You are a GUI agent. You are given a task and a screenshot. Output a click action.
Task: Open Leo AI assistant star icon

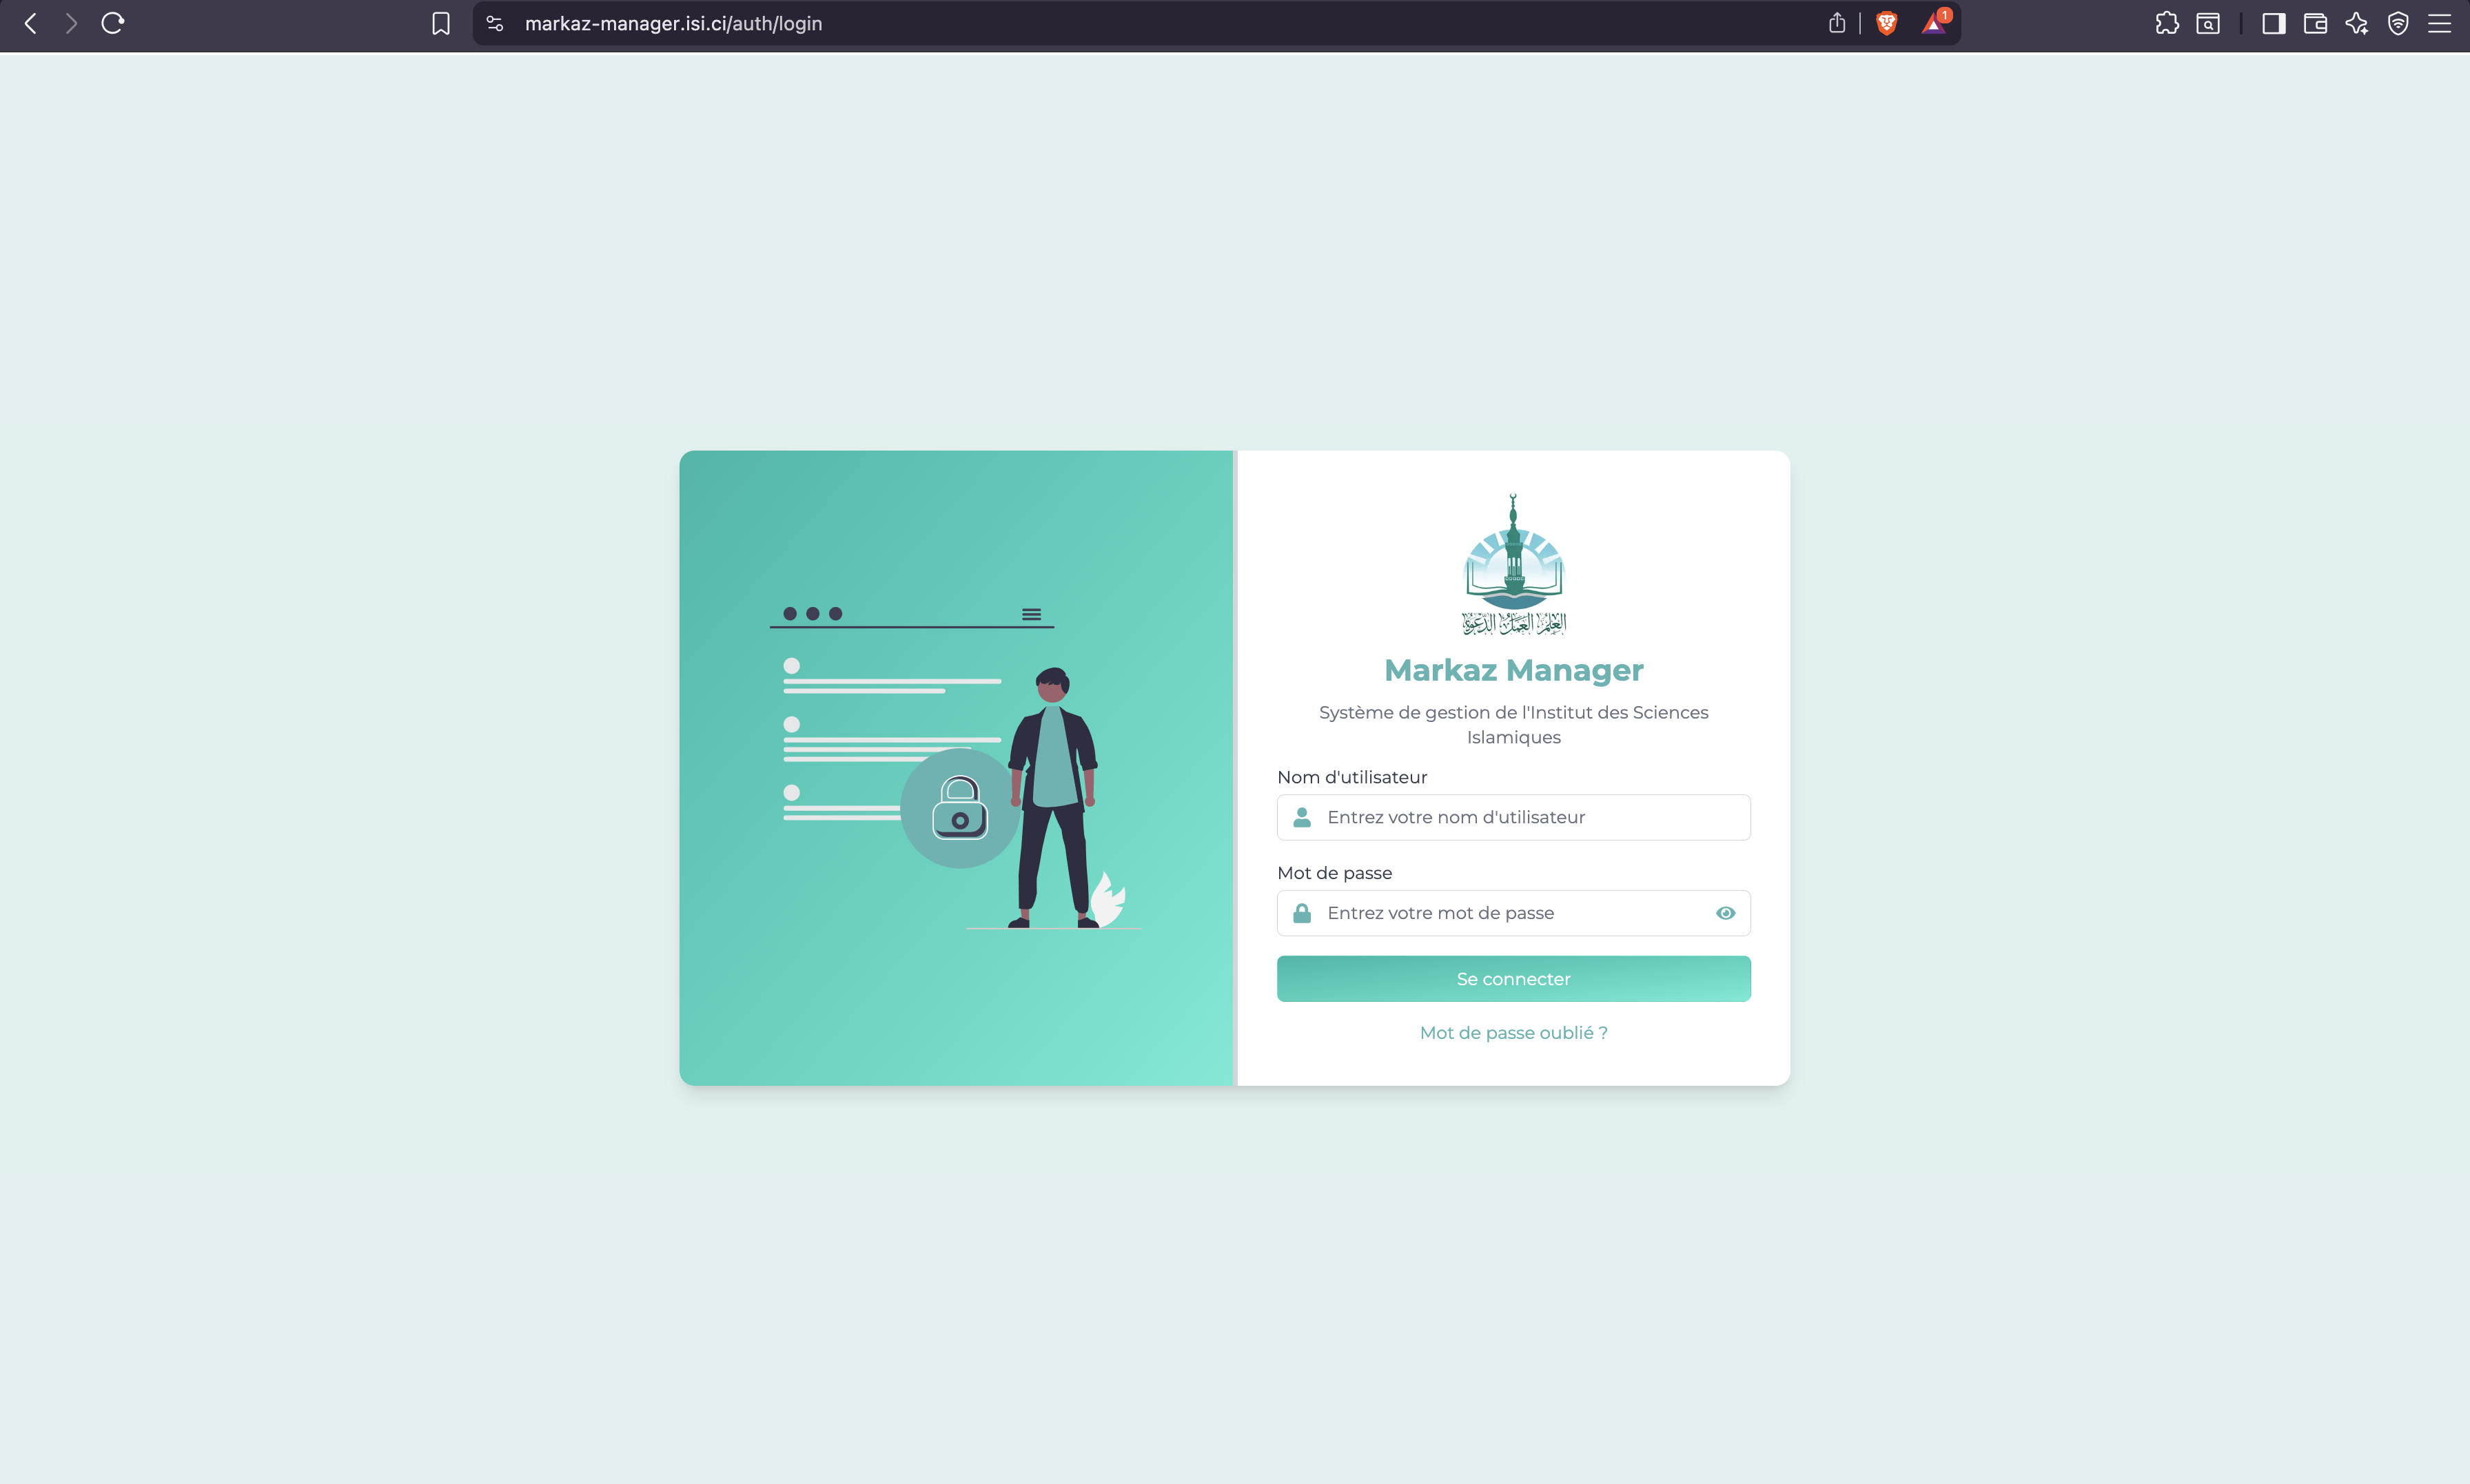click(x=2356, y=23)
